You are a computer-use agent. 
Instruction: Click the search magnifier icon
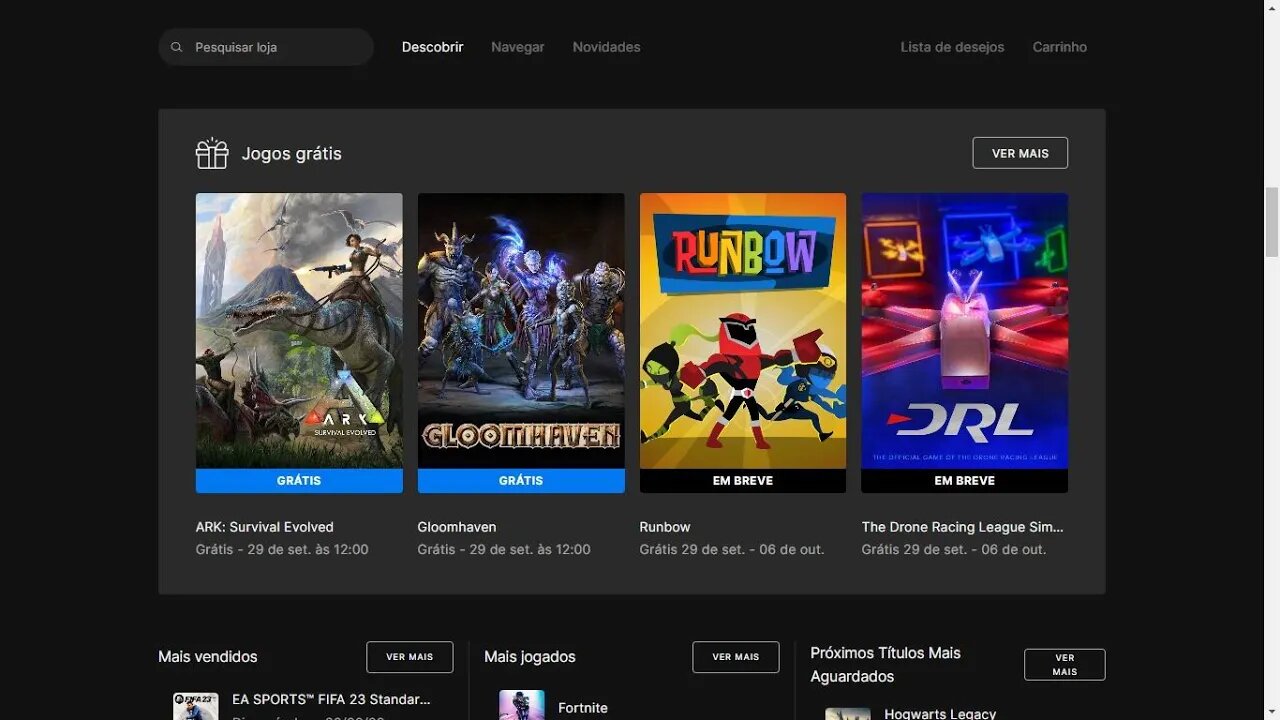click(176, 47)
